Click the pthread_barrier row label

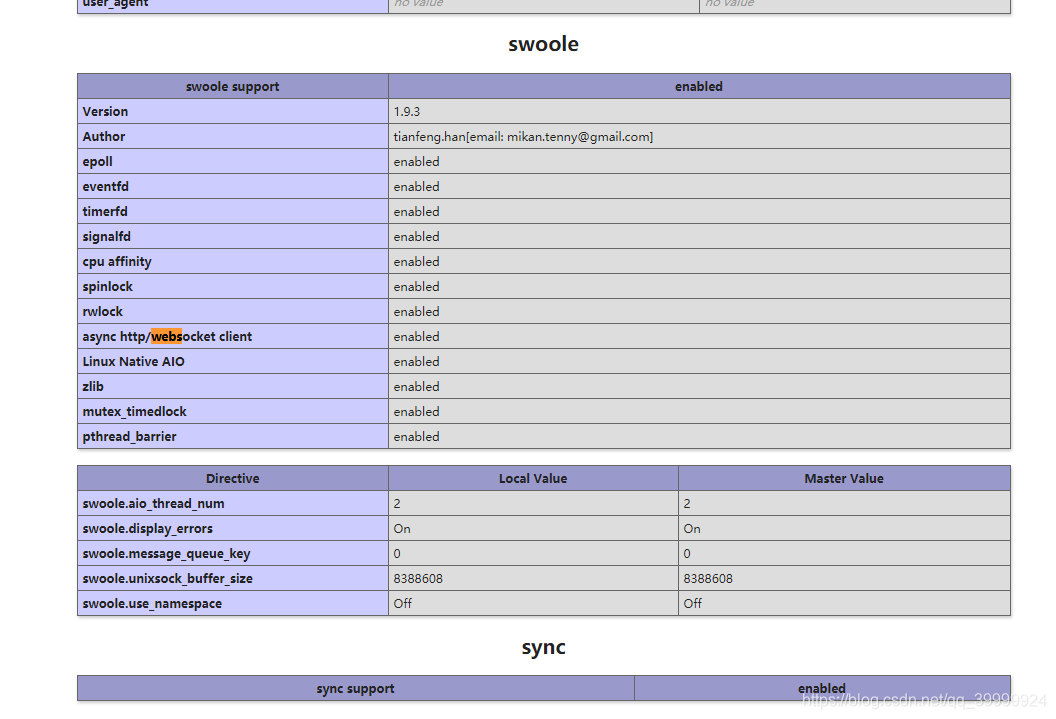[129, 436]
